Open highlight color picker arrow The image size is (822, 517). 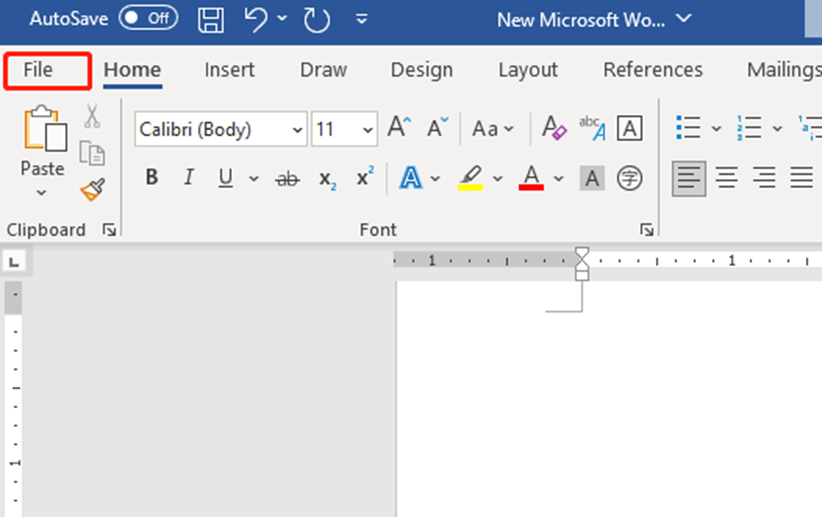tap(497, 179)
